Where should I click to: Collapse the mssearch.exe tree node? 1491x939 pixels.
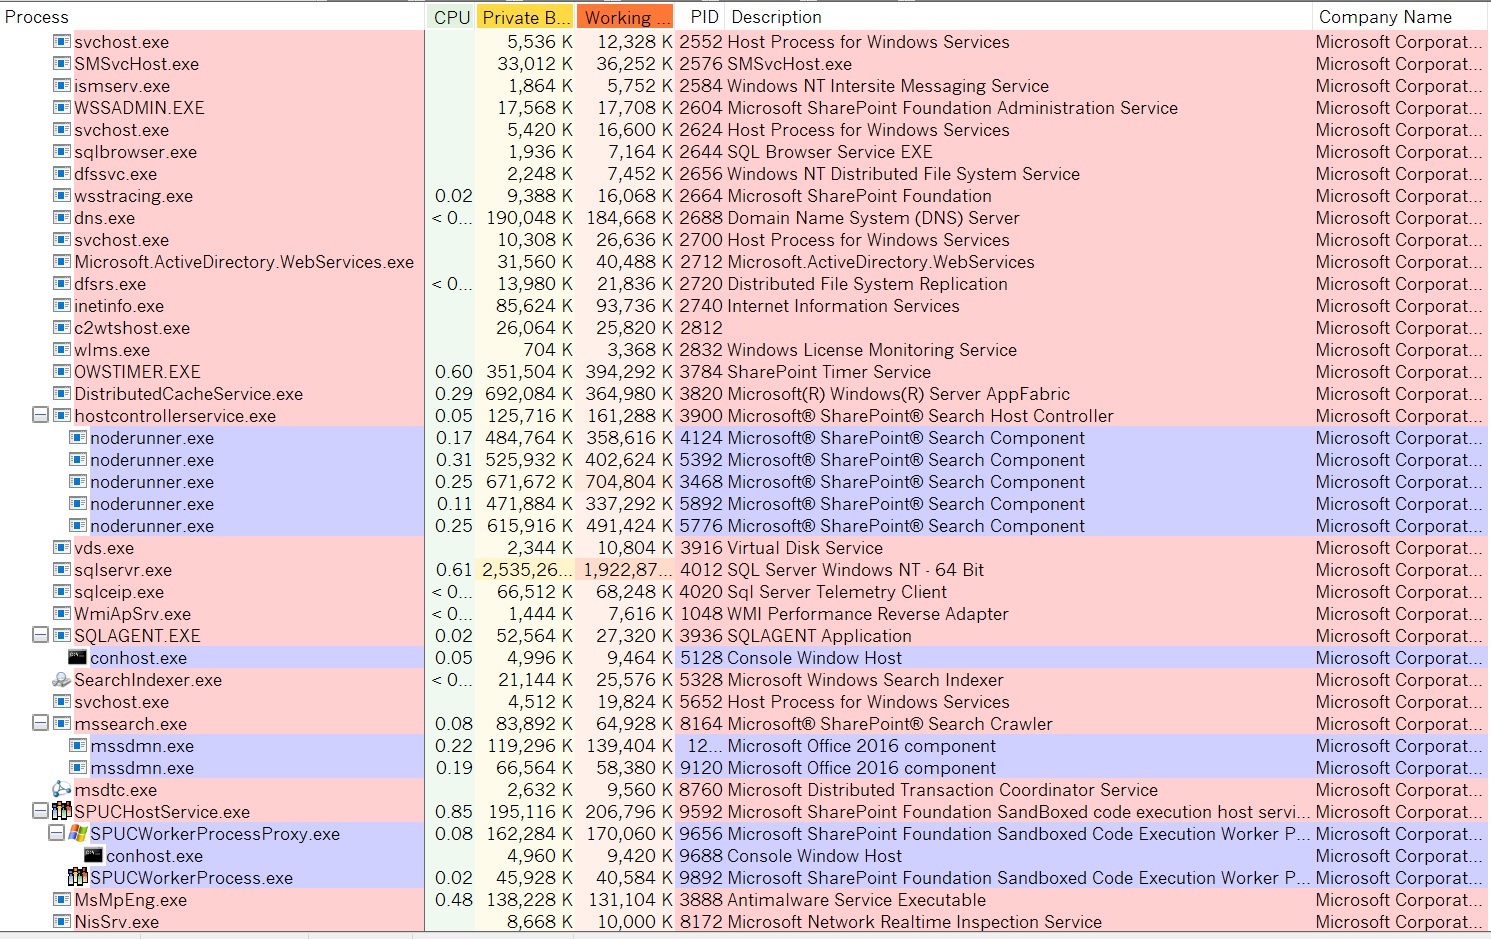coord(40,723)
